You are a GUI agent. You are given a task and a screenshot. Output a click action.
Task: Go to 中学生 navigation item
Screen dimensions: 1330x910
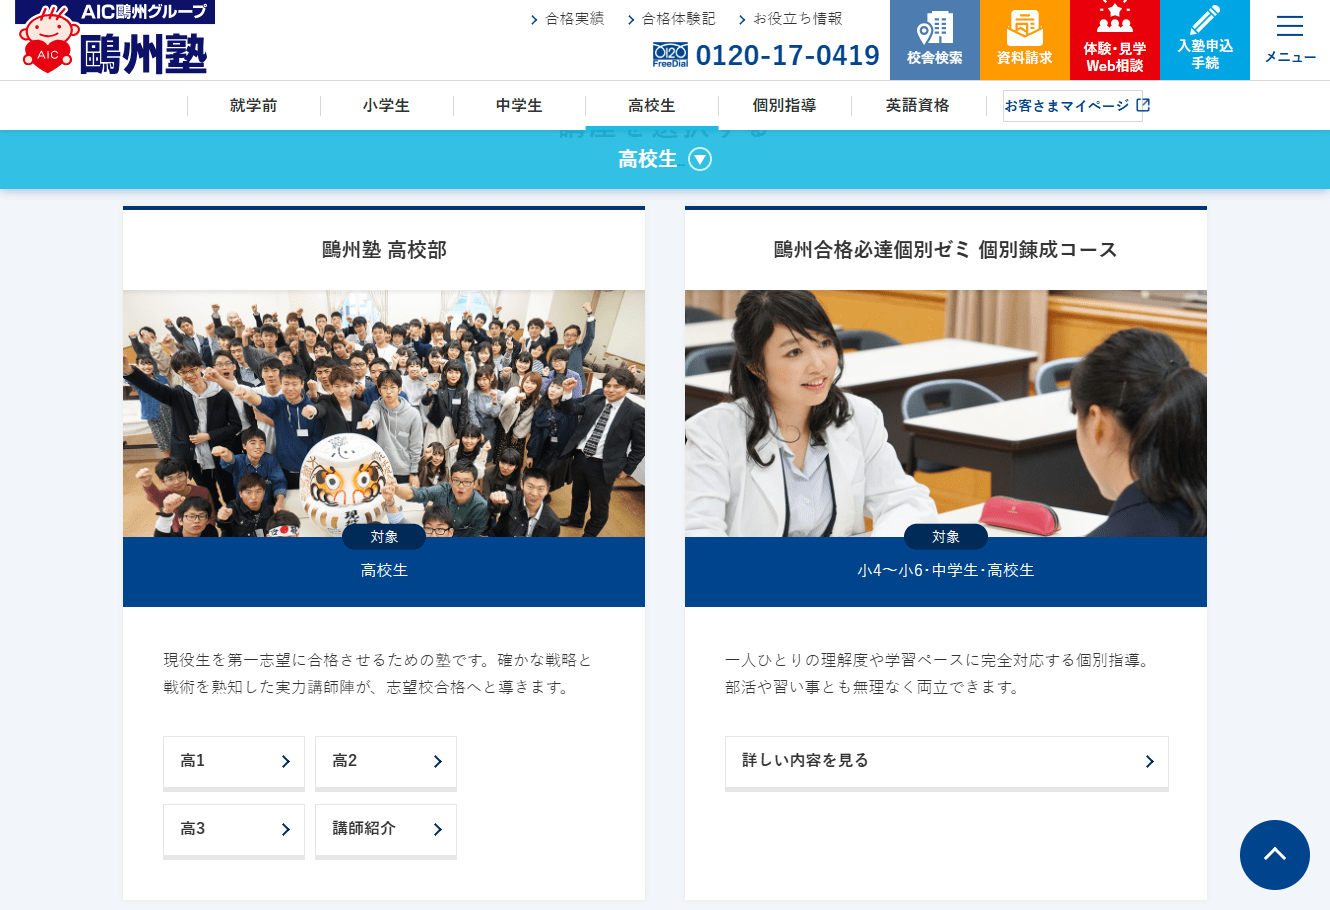click(519, 106)
